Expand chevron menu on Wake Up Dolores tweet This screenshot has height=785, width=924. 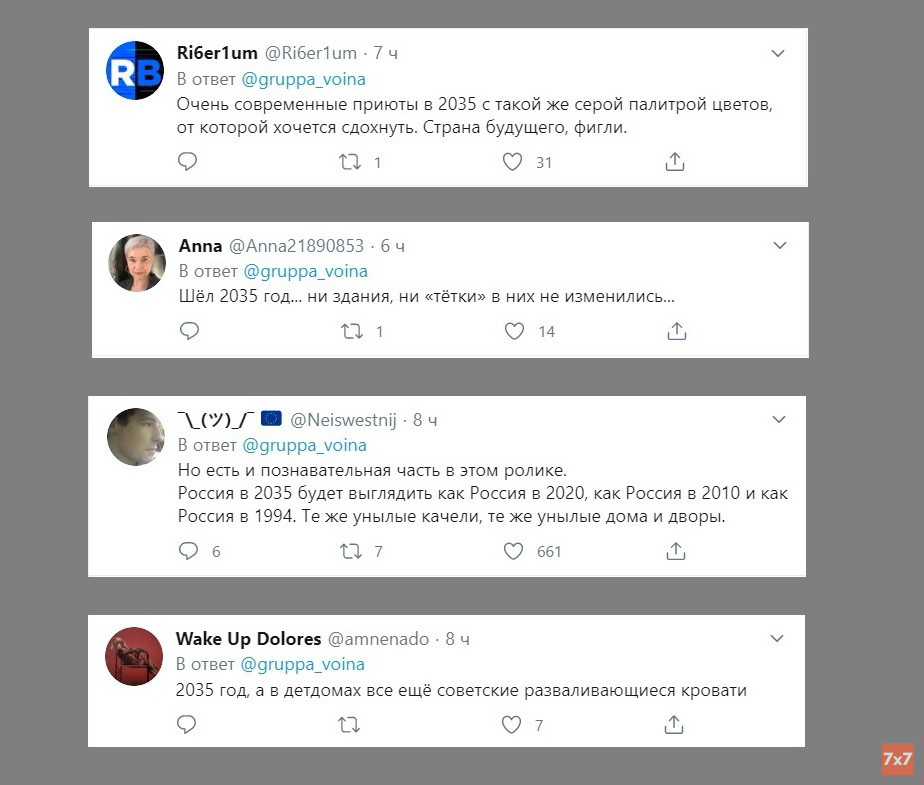pyautogui.click(x=777, y=639)
